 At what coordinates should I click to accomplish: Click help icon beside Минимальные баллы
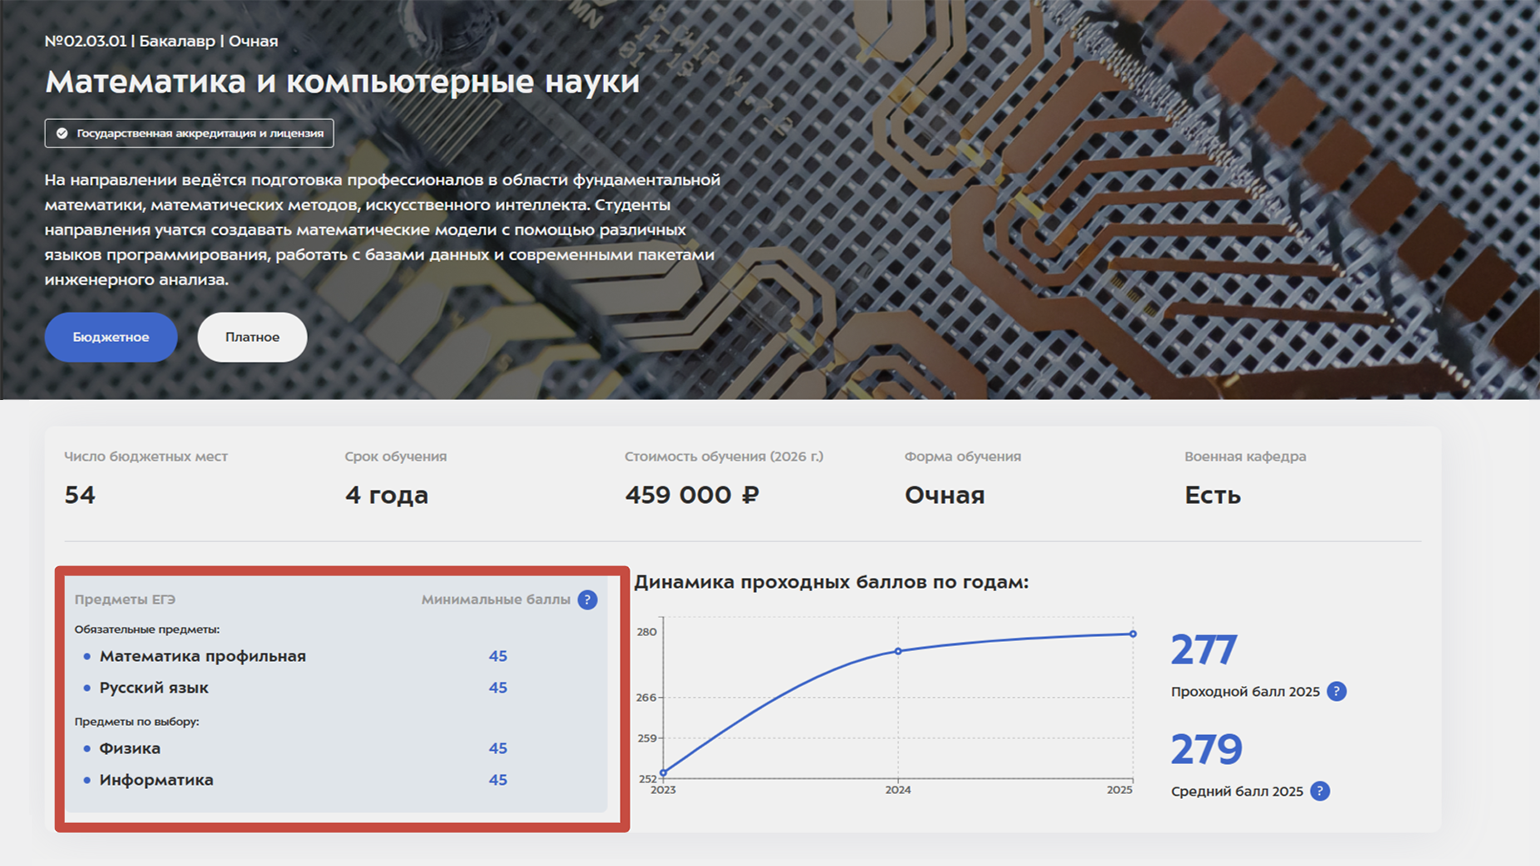pos(587,600)
